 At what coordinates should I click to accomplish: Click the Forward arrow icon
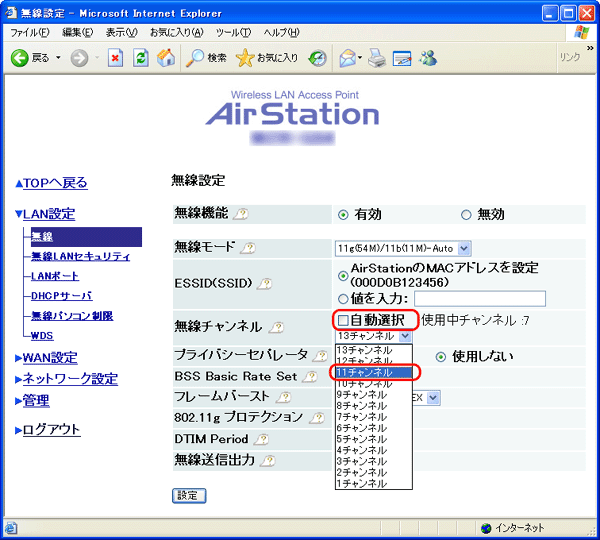click(79, 59)
